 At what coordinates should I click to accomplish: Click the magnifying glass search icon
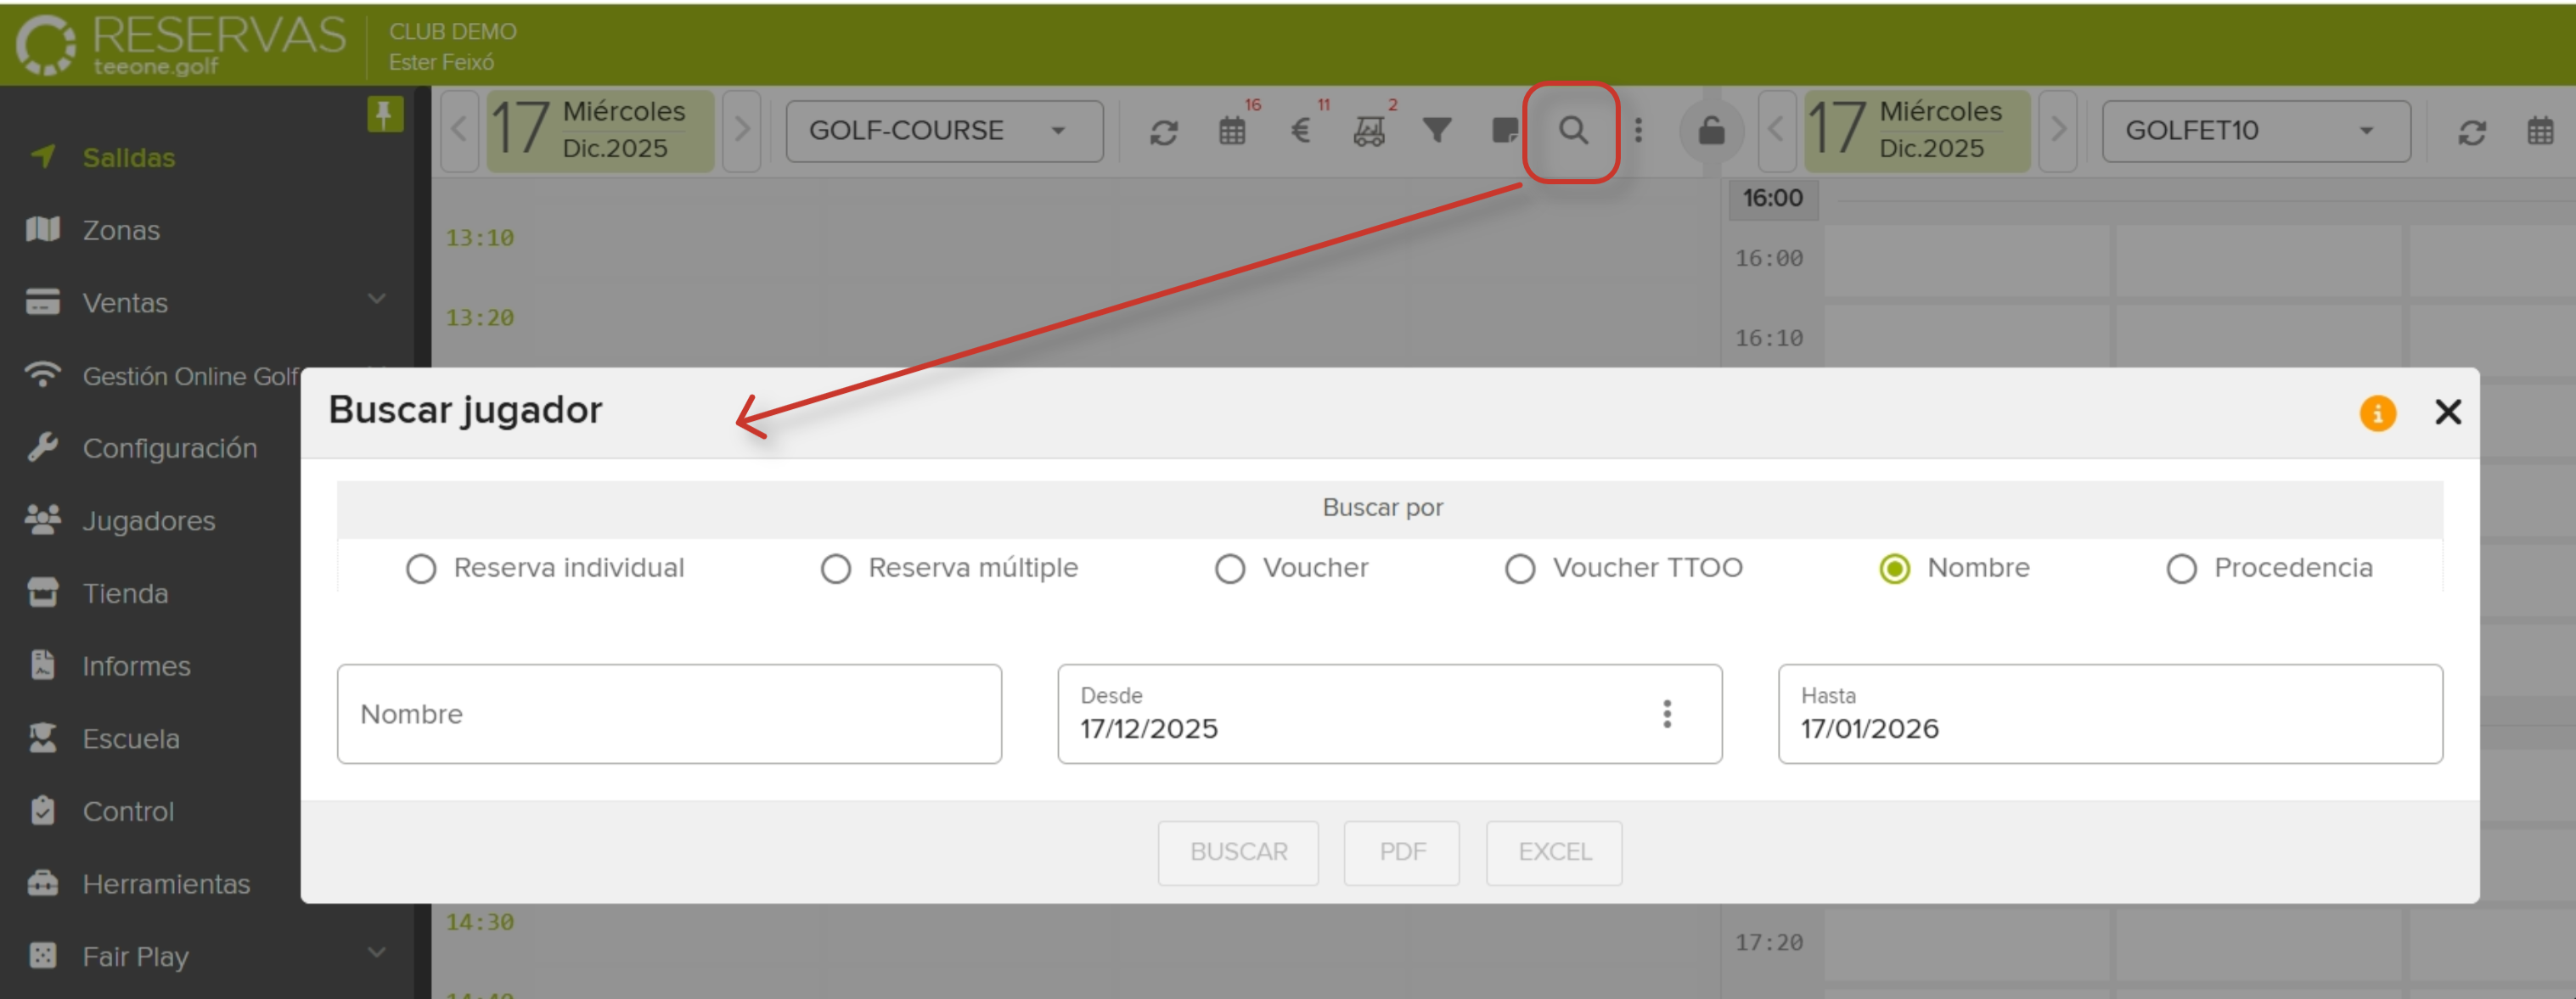pyautogui.click(x=1572, y=131)
